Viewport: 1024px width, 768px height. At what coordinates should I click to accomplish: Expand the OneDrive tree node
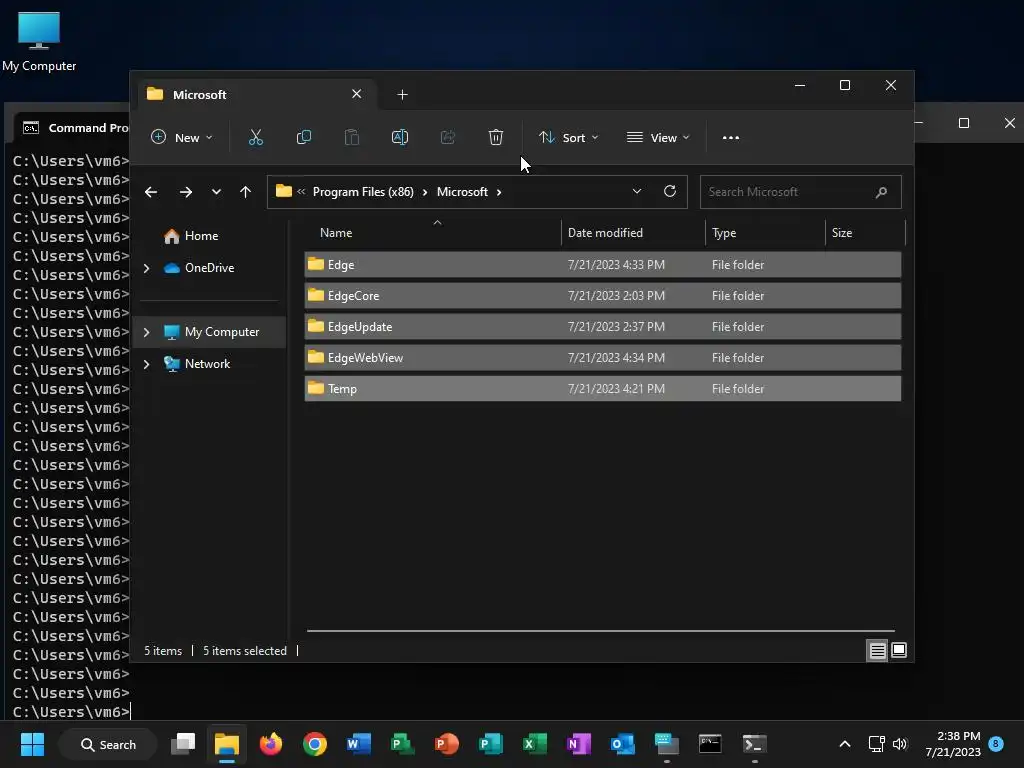click(x=146, y=268)
